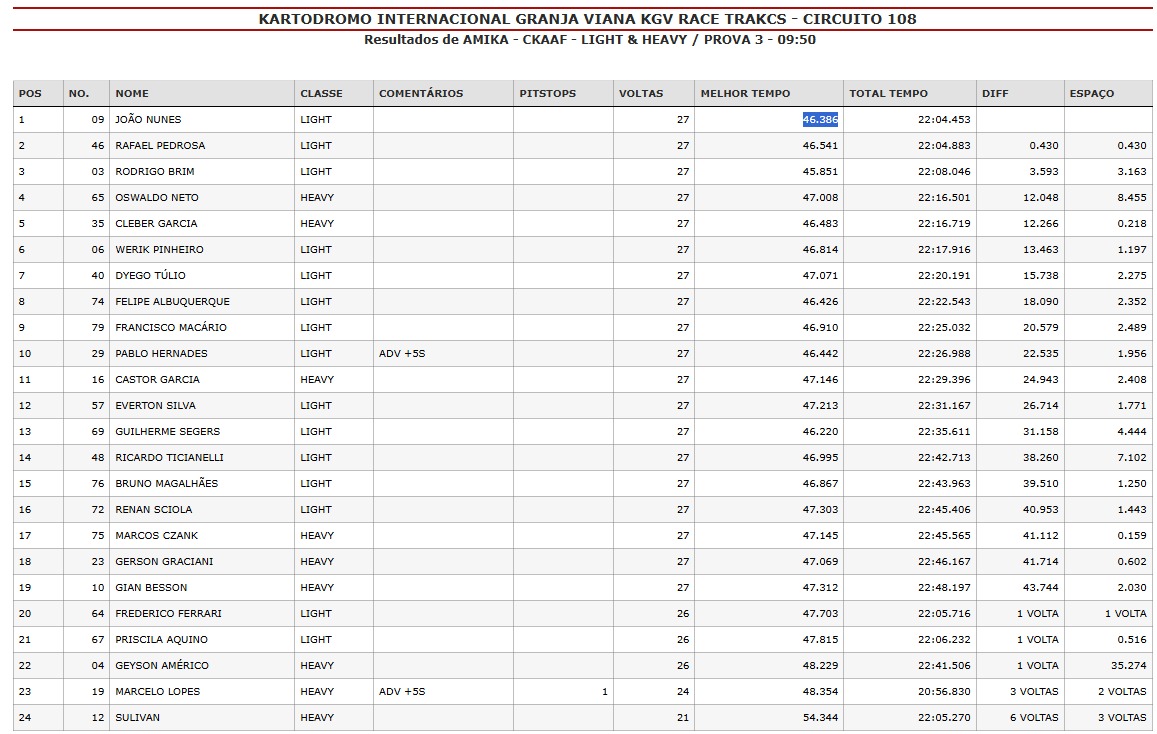The height and width of the screenshot is (734, 1157).
Task: Click driver name GEYSON AMÉRICO
Action: tap(162, 665)
